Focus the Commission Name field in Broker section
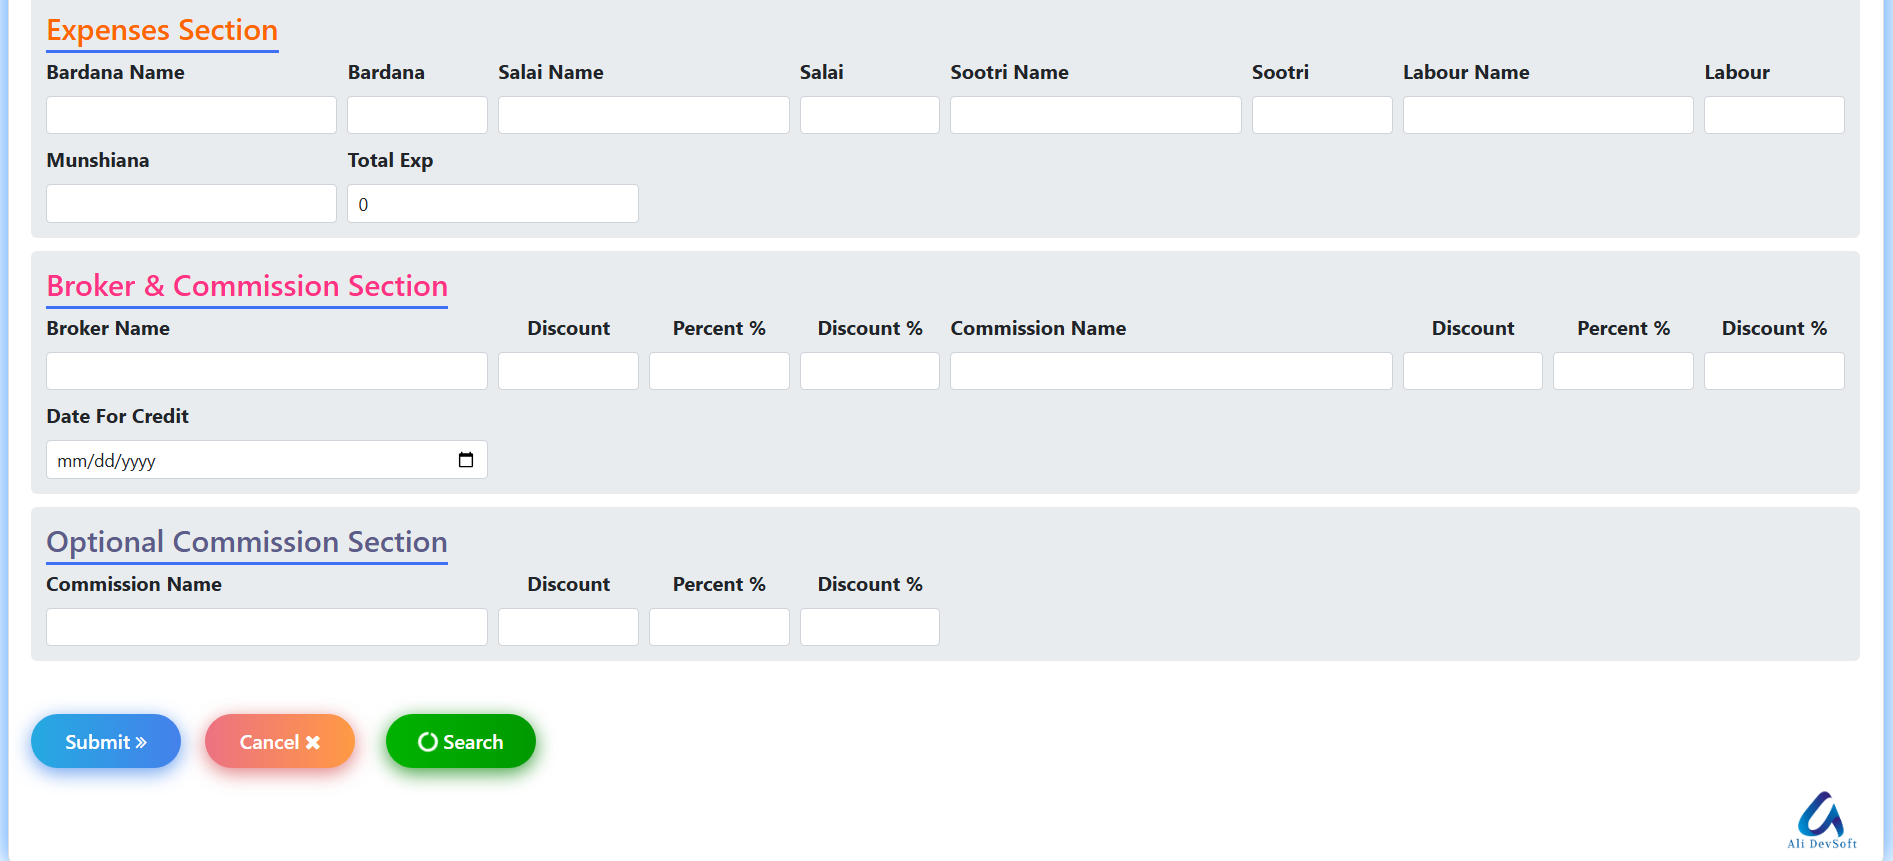This screenshot has height=861, width=1893. point(1170,371)
